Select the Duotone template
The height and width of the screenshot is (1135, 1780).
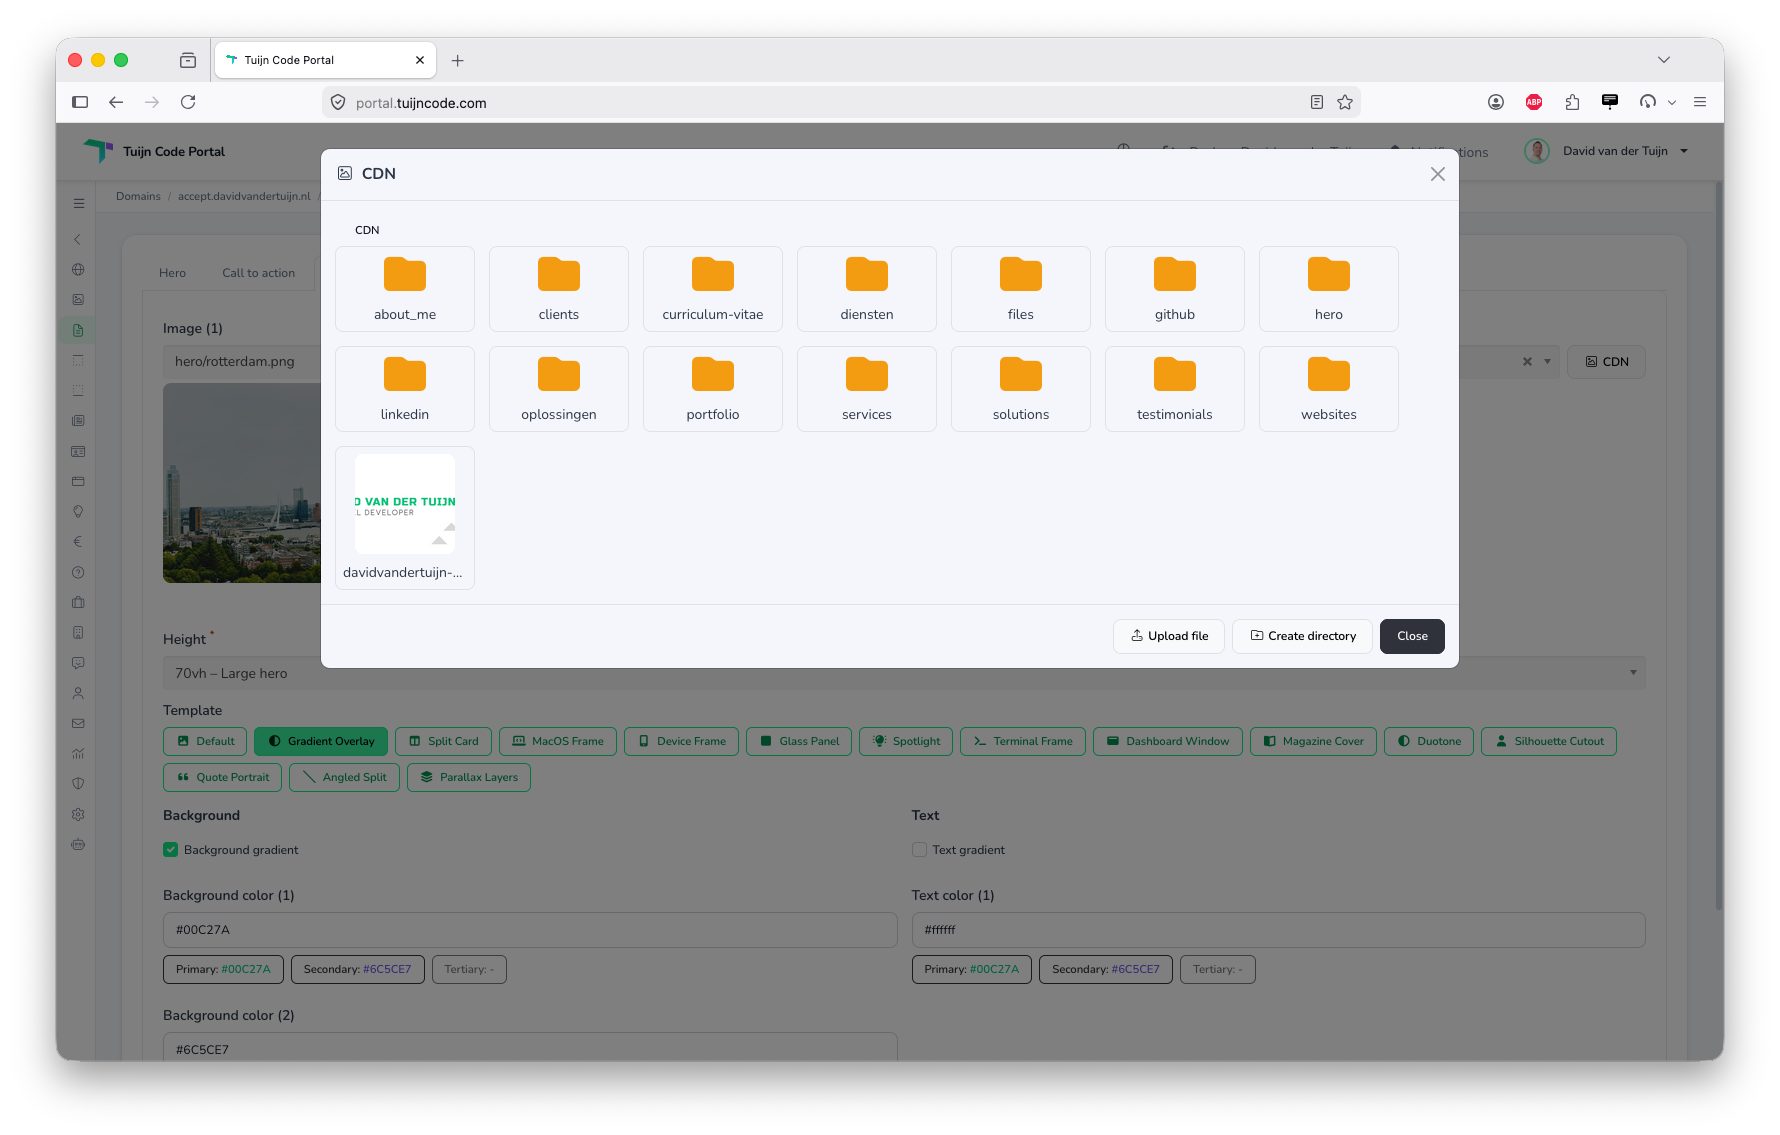coord(1429,741)
